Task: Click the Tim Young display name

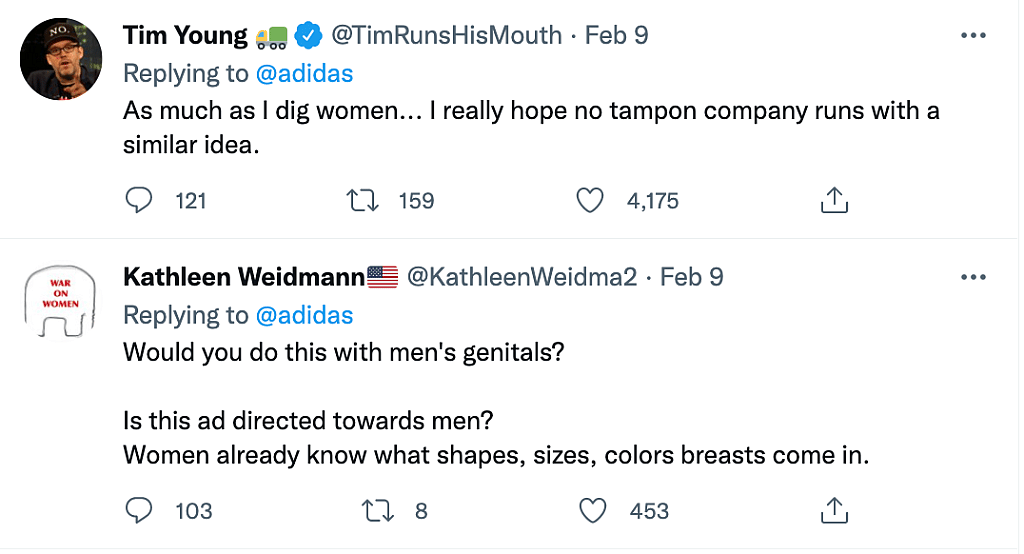Action: (185, 36)
